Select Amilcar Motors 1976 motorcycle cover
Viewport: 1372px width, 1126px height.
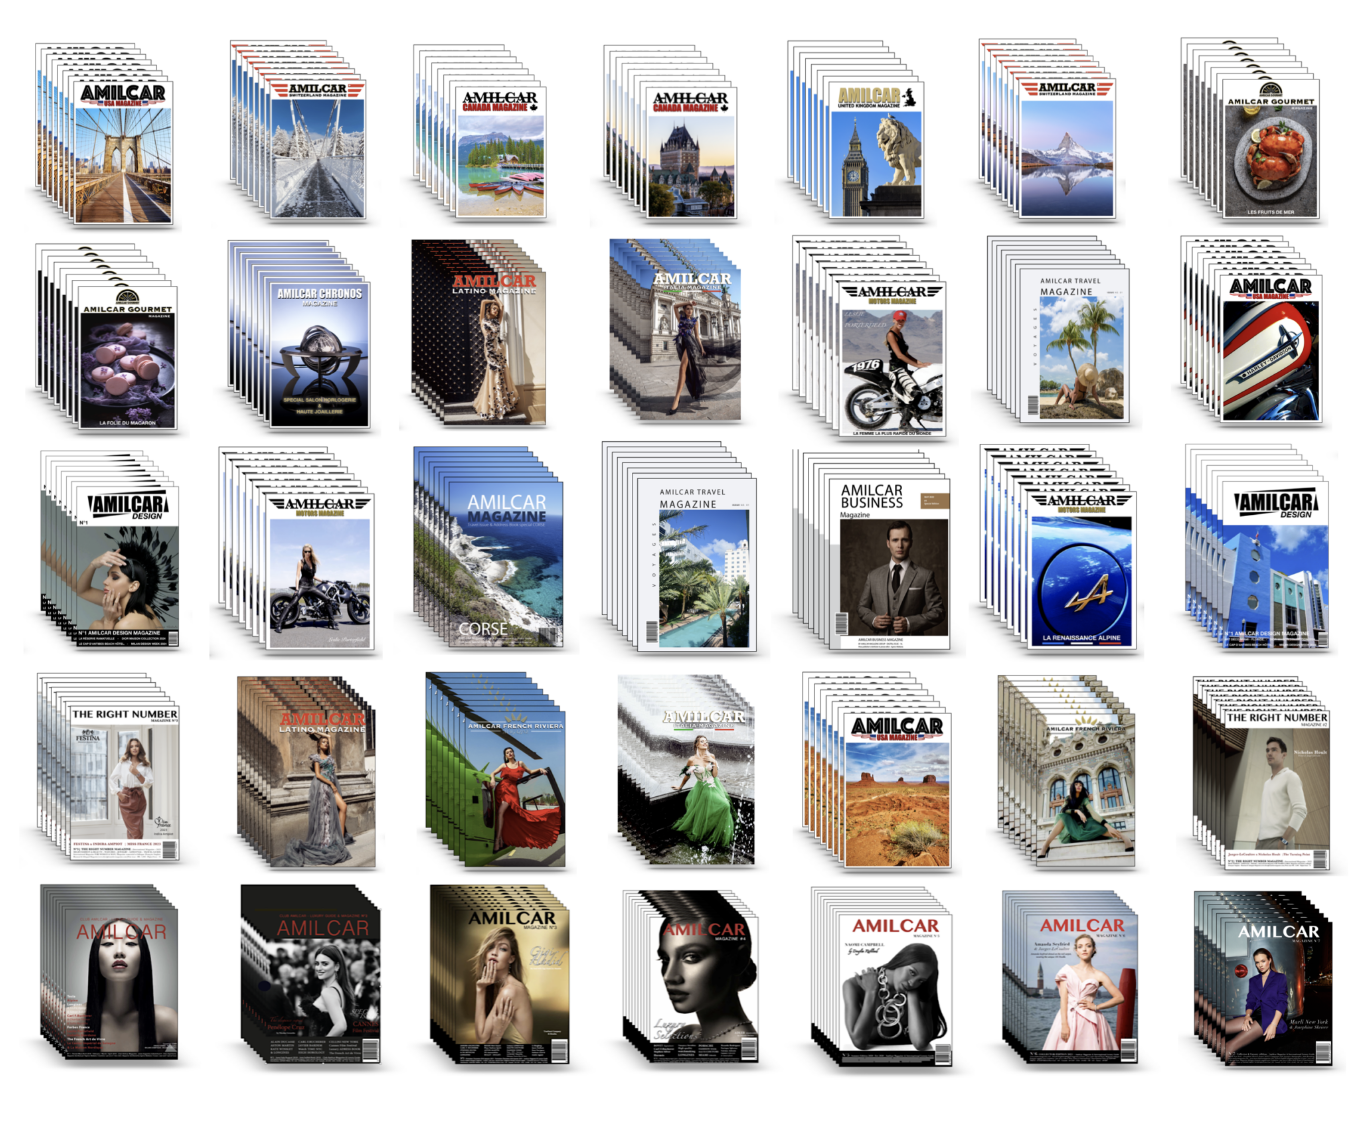(892, 358)
